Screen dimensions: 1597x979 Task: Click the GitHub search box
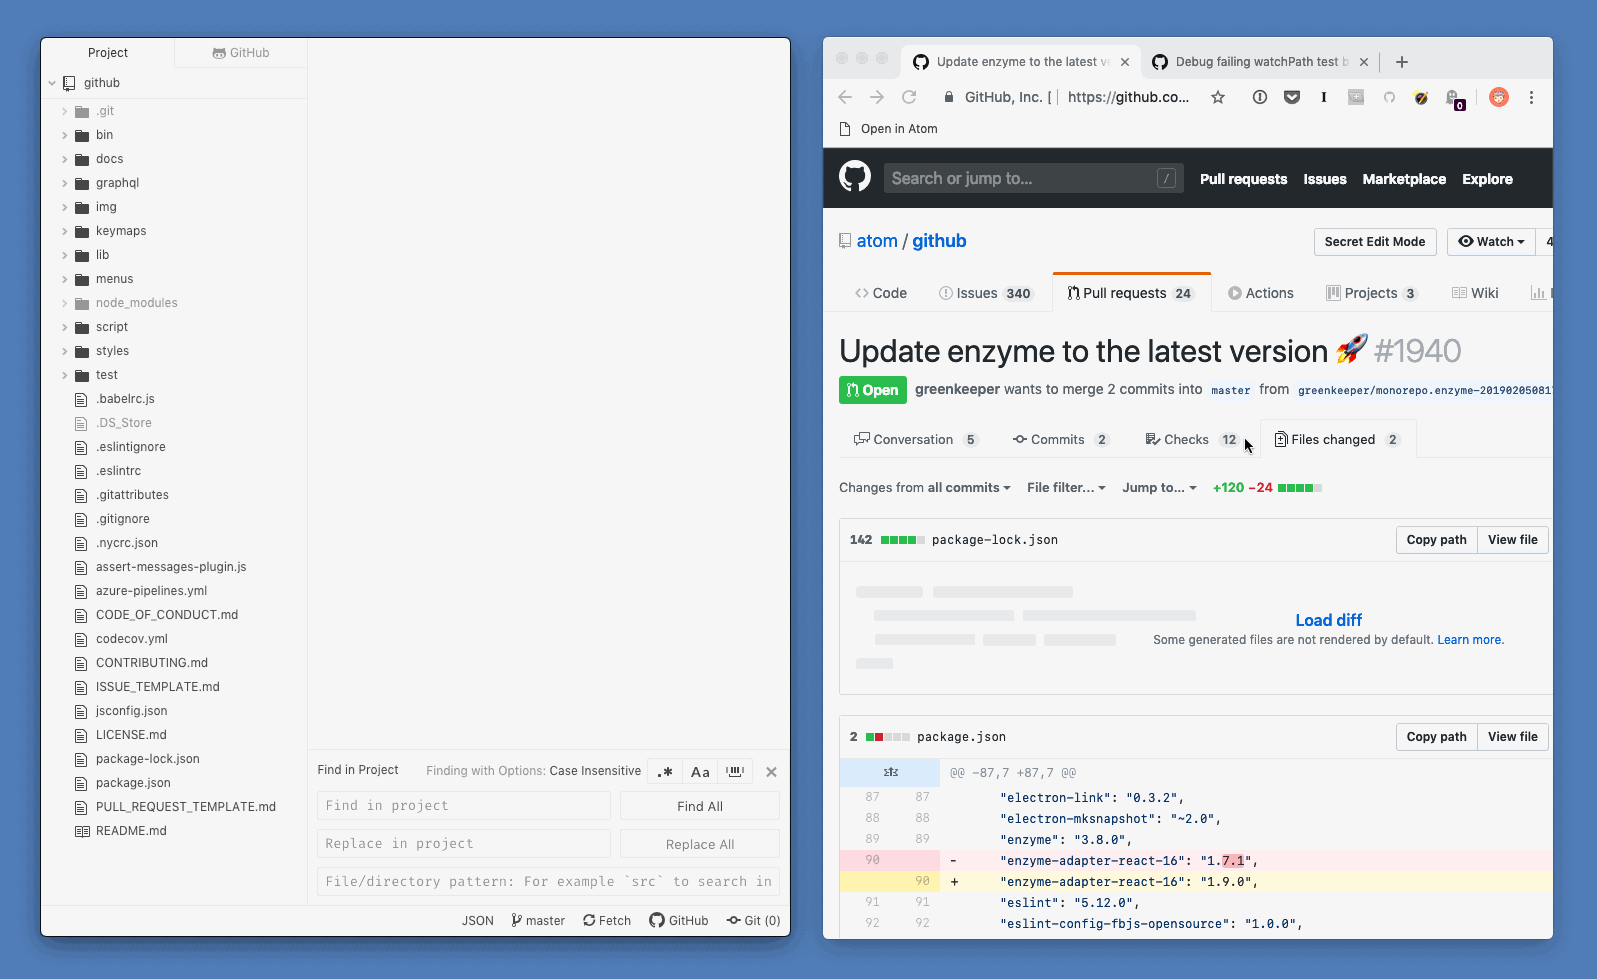tap(1033, 178)
